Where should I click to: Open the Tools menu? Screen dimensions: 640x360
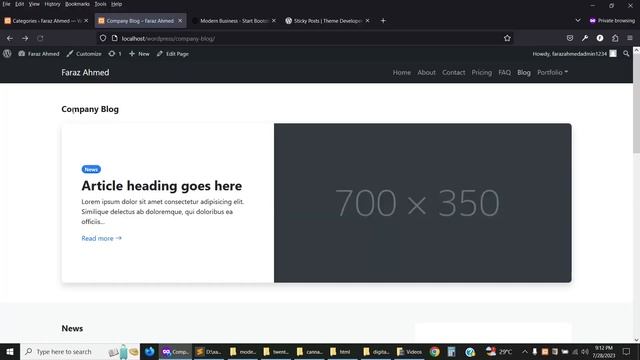100,4
